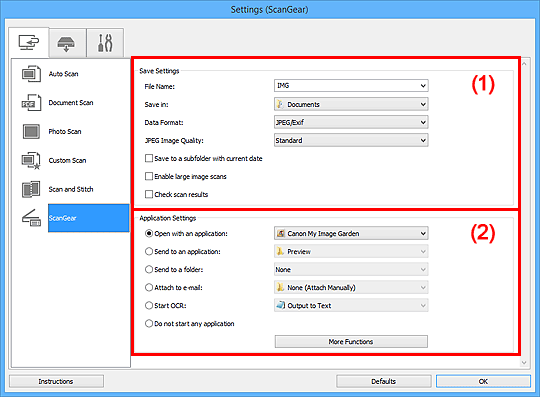Open the Data Format JPEG/Exif dropdown
Image resolution: width=540 pixels, height=397 pixels.
(x=351, y=122)
